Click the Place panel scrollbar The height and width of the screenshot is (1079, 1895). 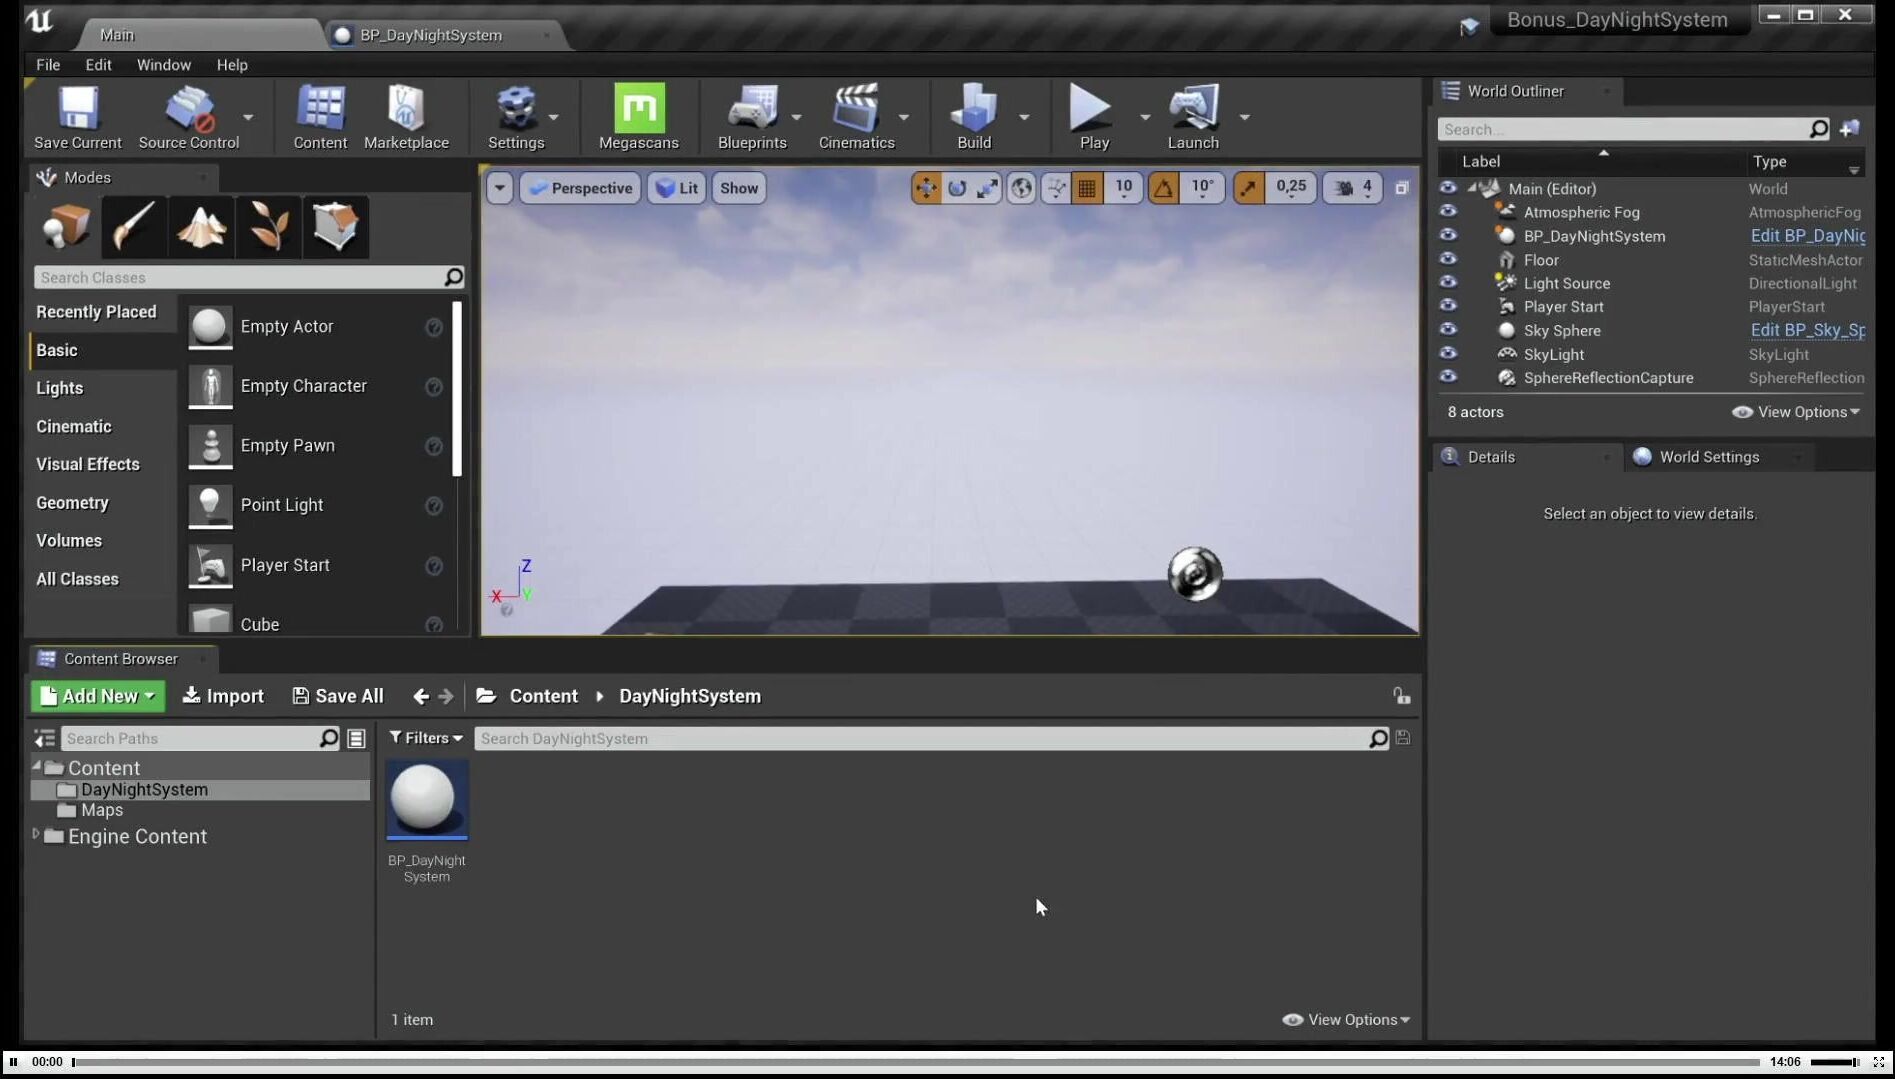pos(457,389)
